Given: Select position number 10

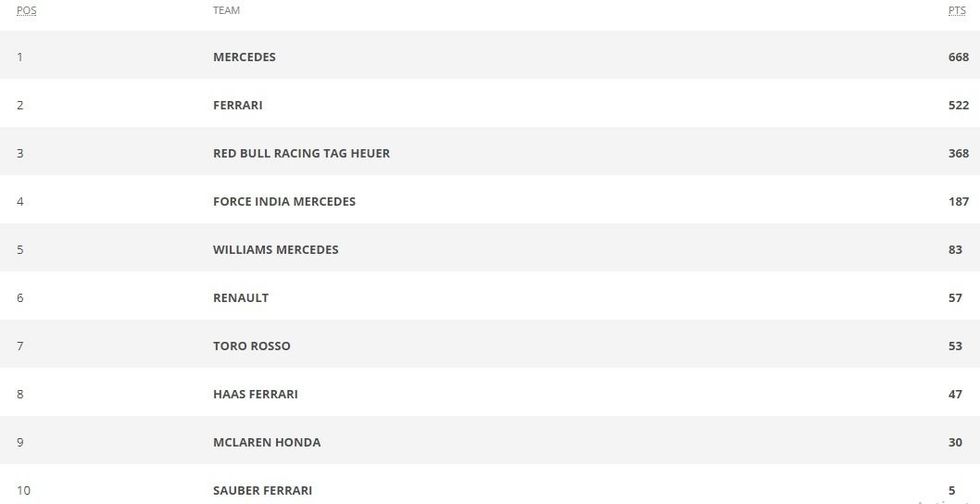Looking at the screenshot, I should 24,489.
